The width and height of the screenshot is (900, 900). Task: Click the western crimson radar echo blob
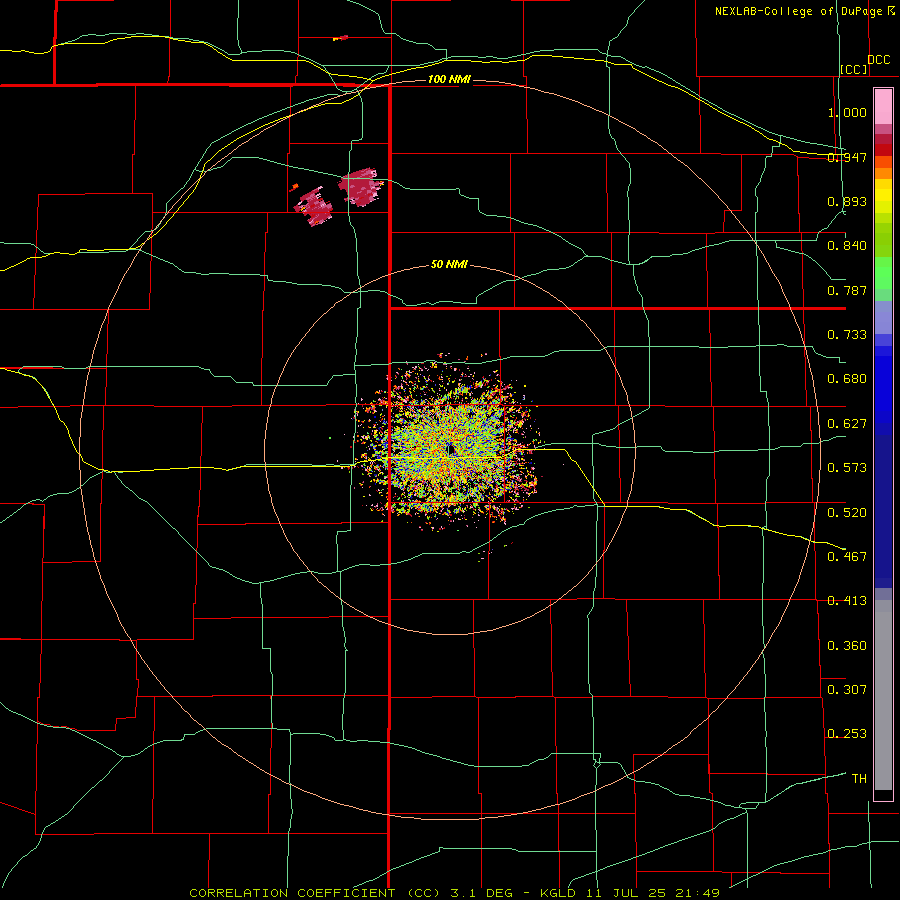pyautogui.click(x=314, y=207)
